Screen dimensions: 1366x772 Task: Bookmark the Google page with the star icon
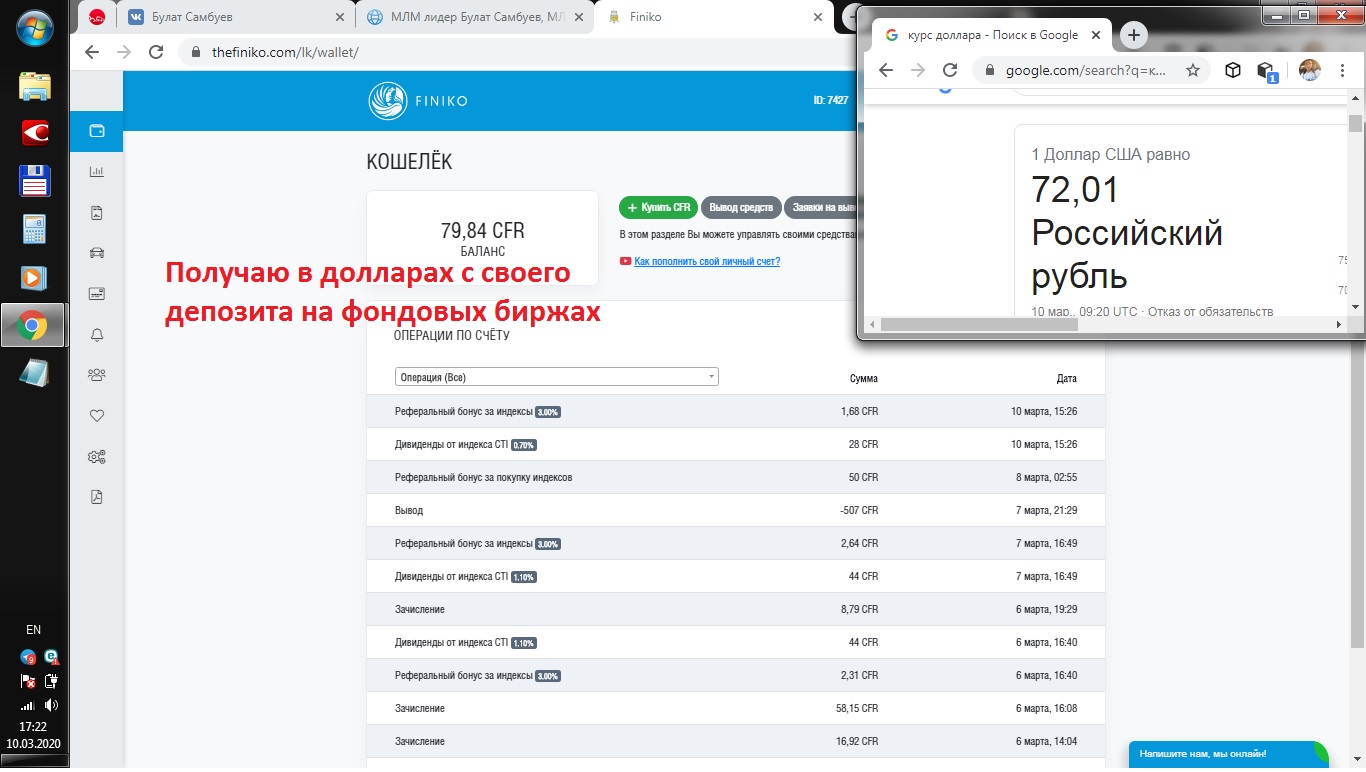(x=1193, y=70)
